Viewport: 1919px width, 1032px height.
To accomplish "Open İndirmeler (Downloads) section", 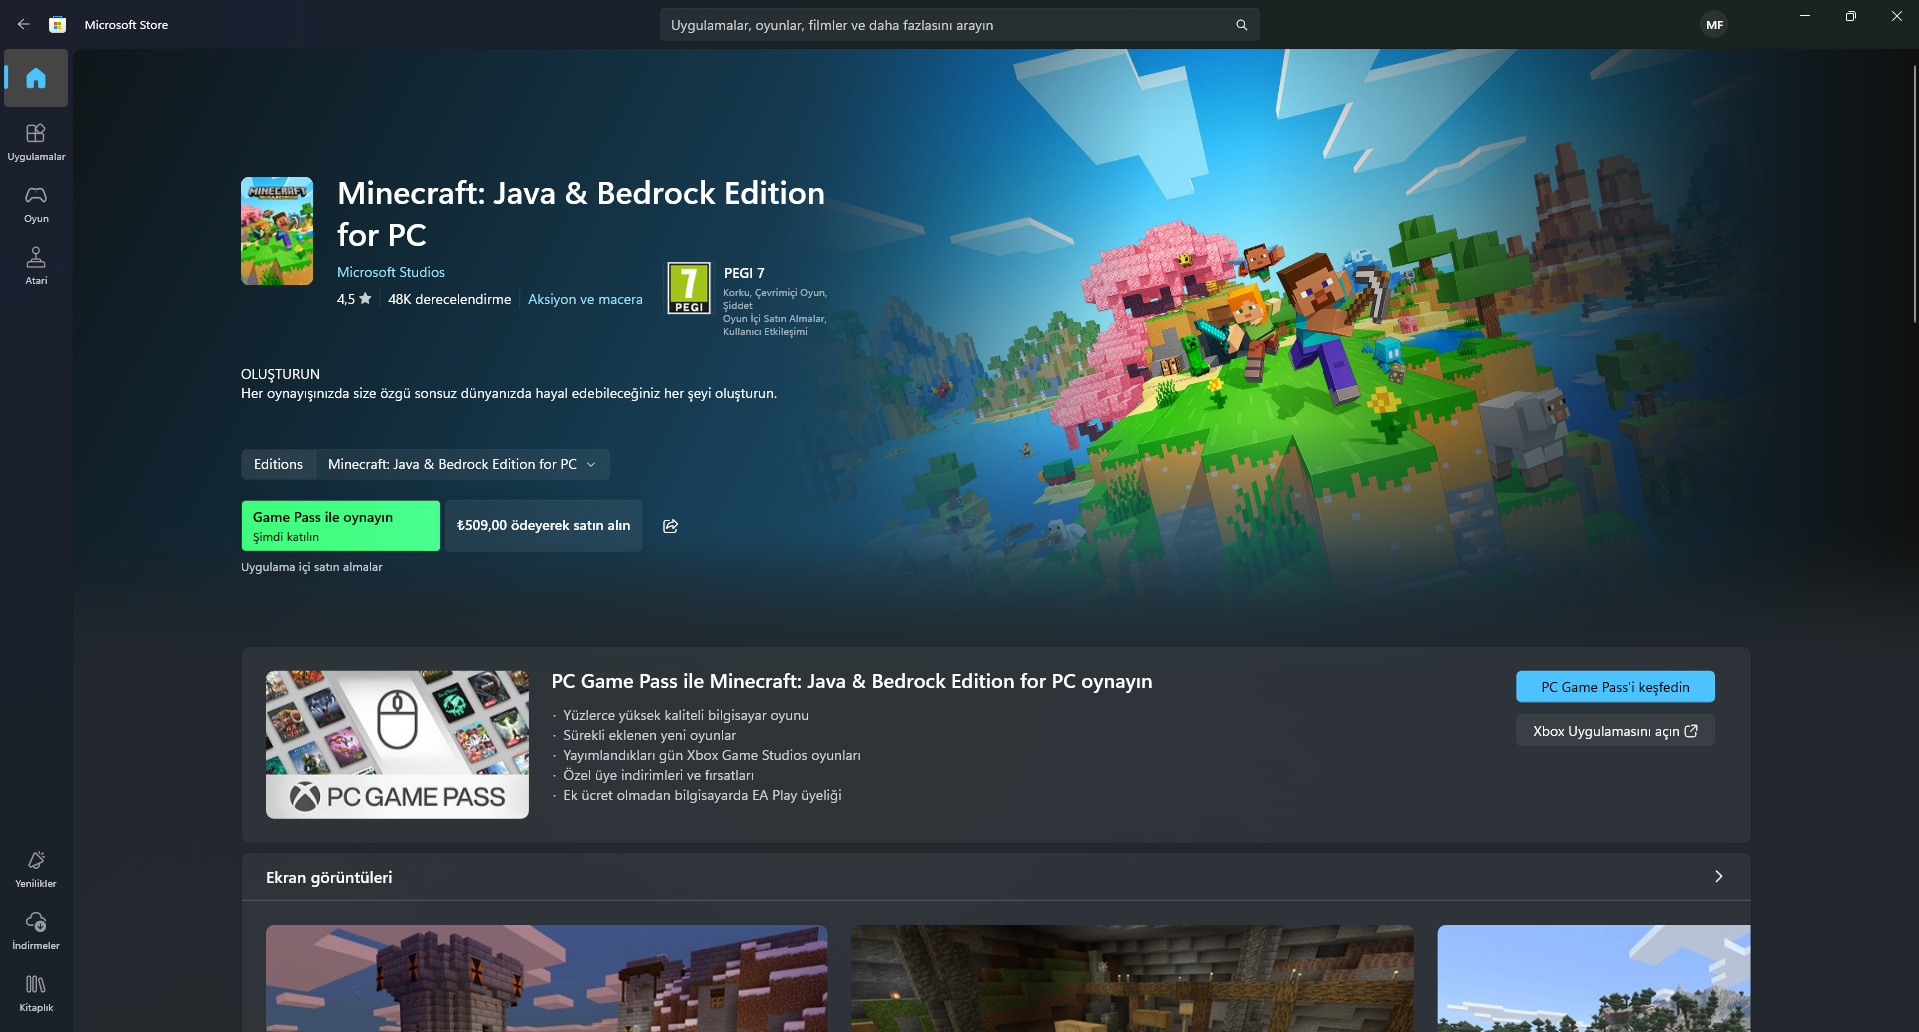I will coord(36,930).
